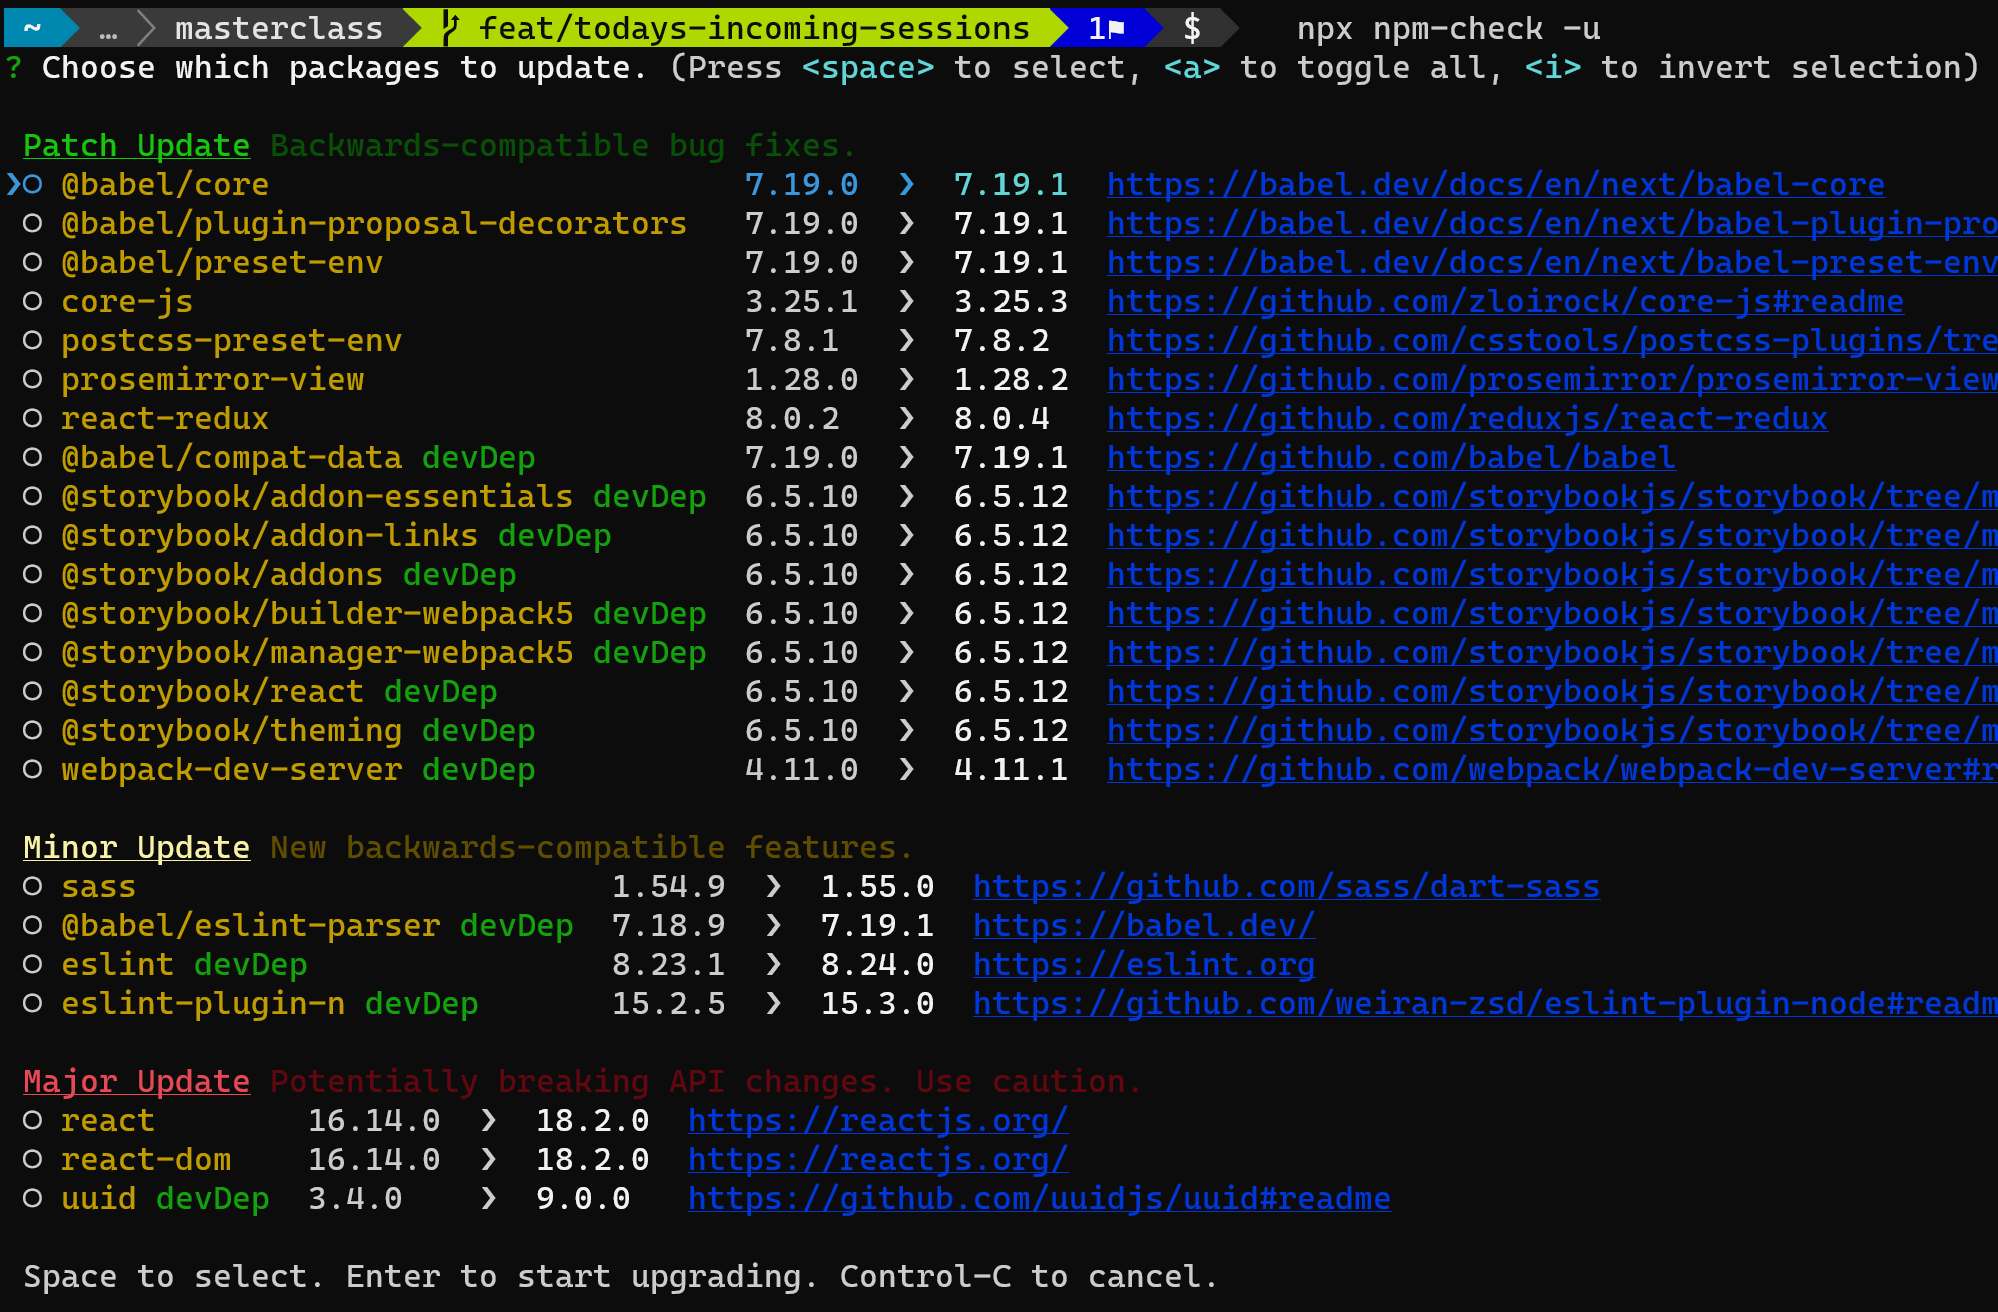Toggle selection circle for webpack-dev-server
Screen dimensions: 1998x1312
point(33,770)
